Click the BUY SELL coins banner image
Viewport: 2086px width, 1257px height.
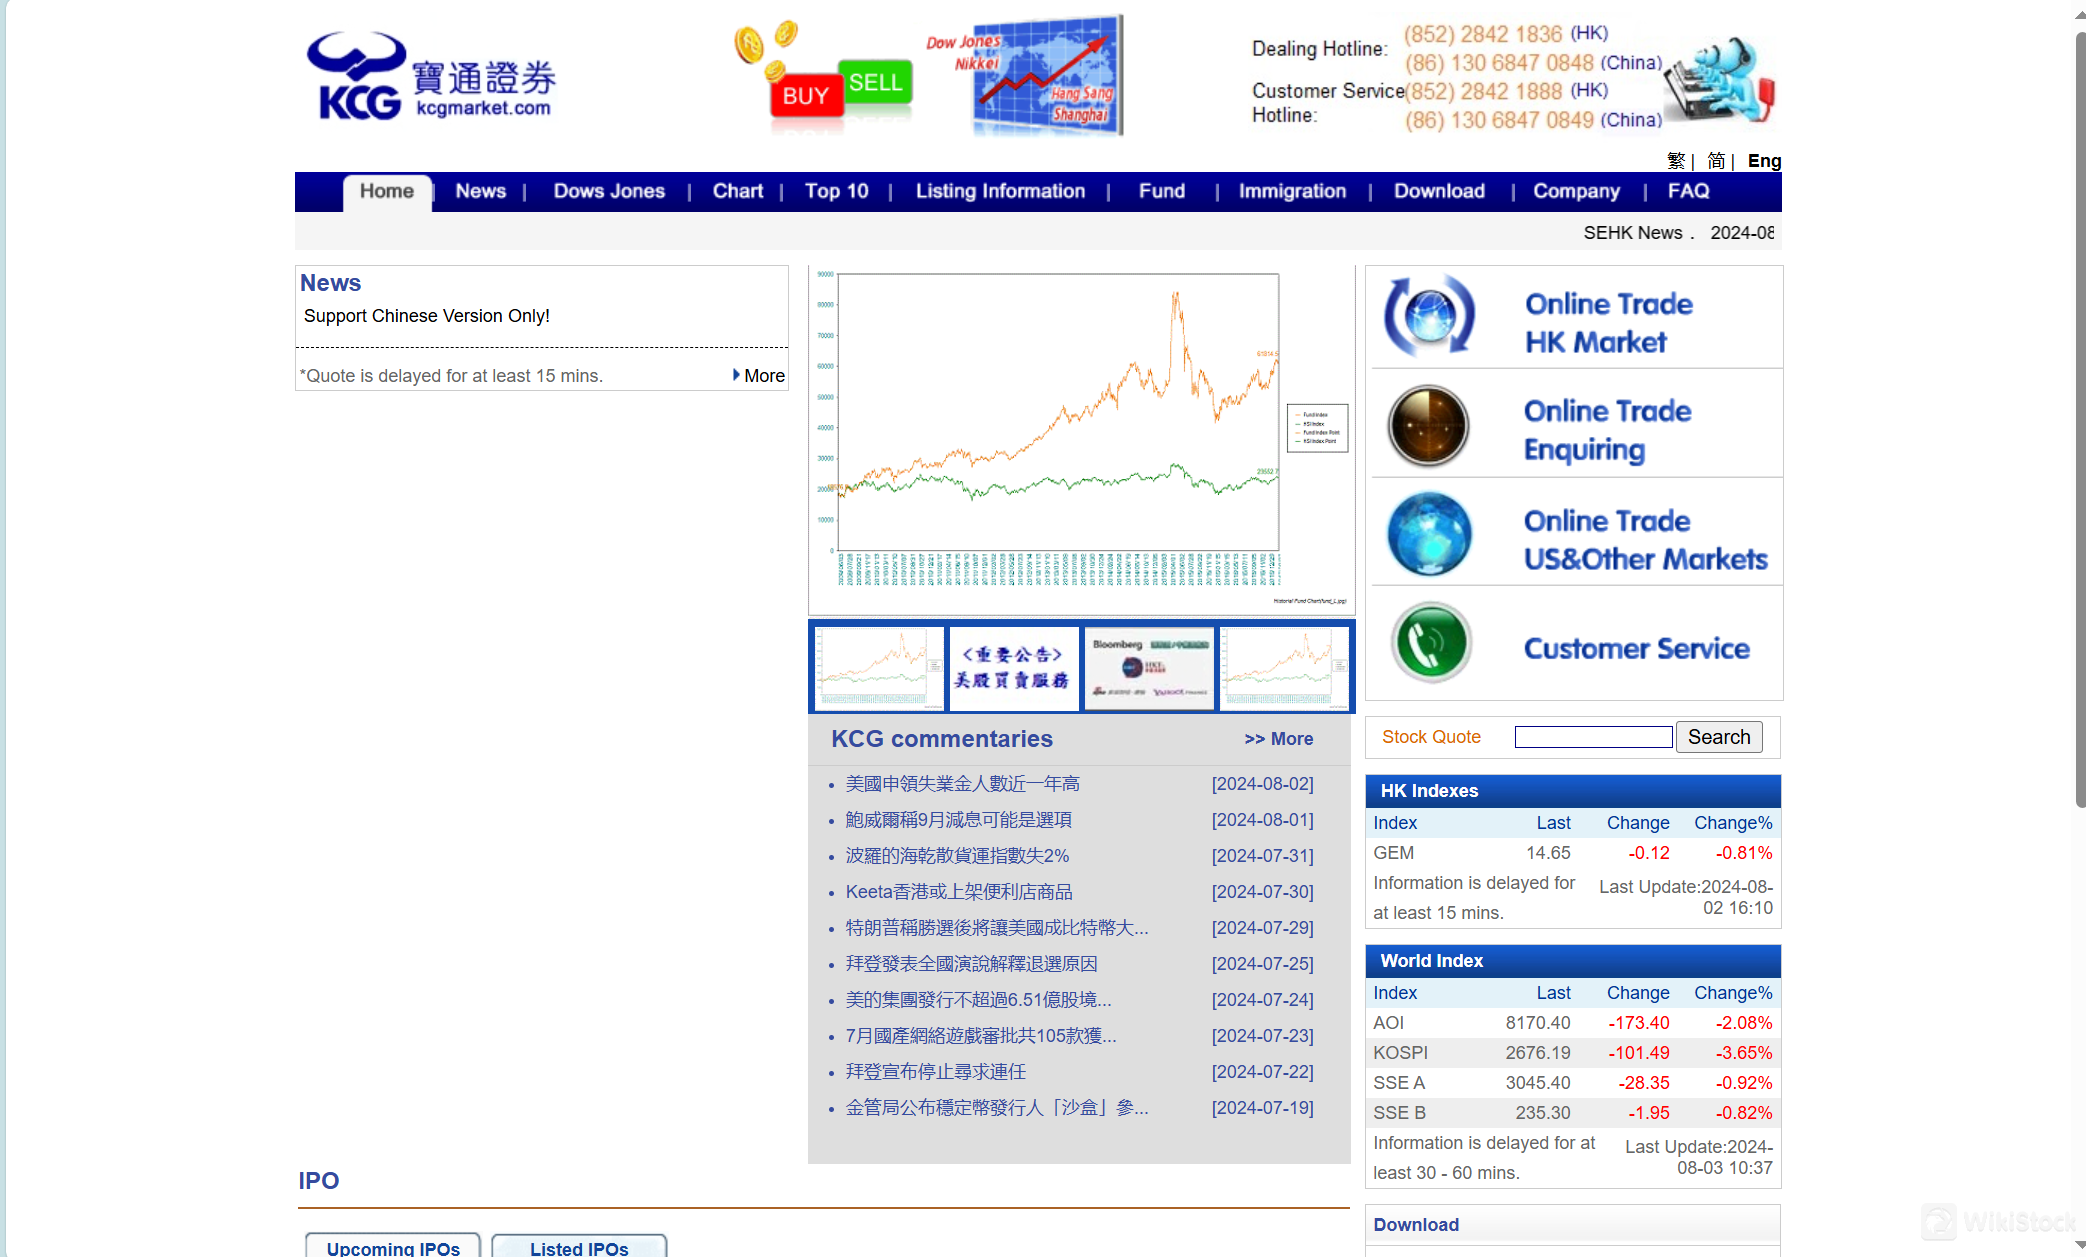click(822, 77)
